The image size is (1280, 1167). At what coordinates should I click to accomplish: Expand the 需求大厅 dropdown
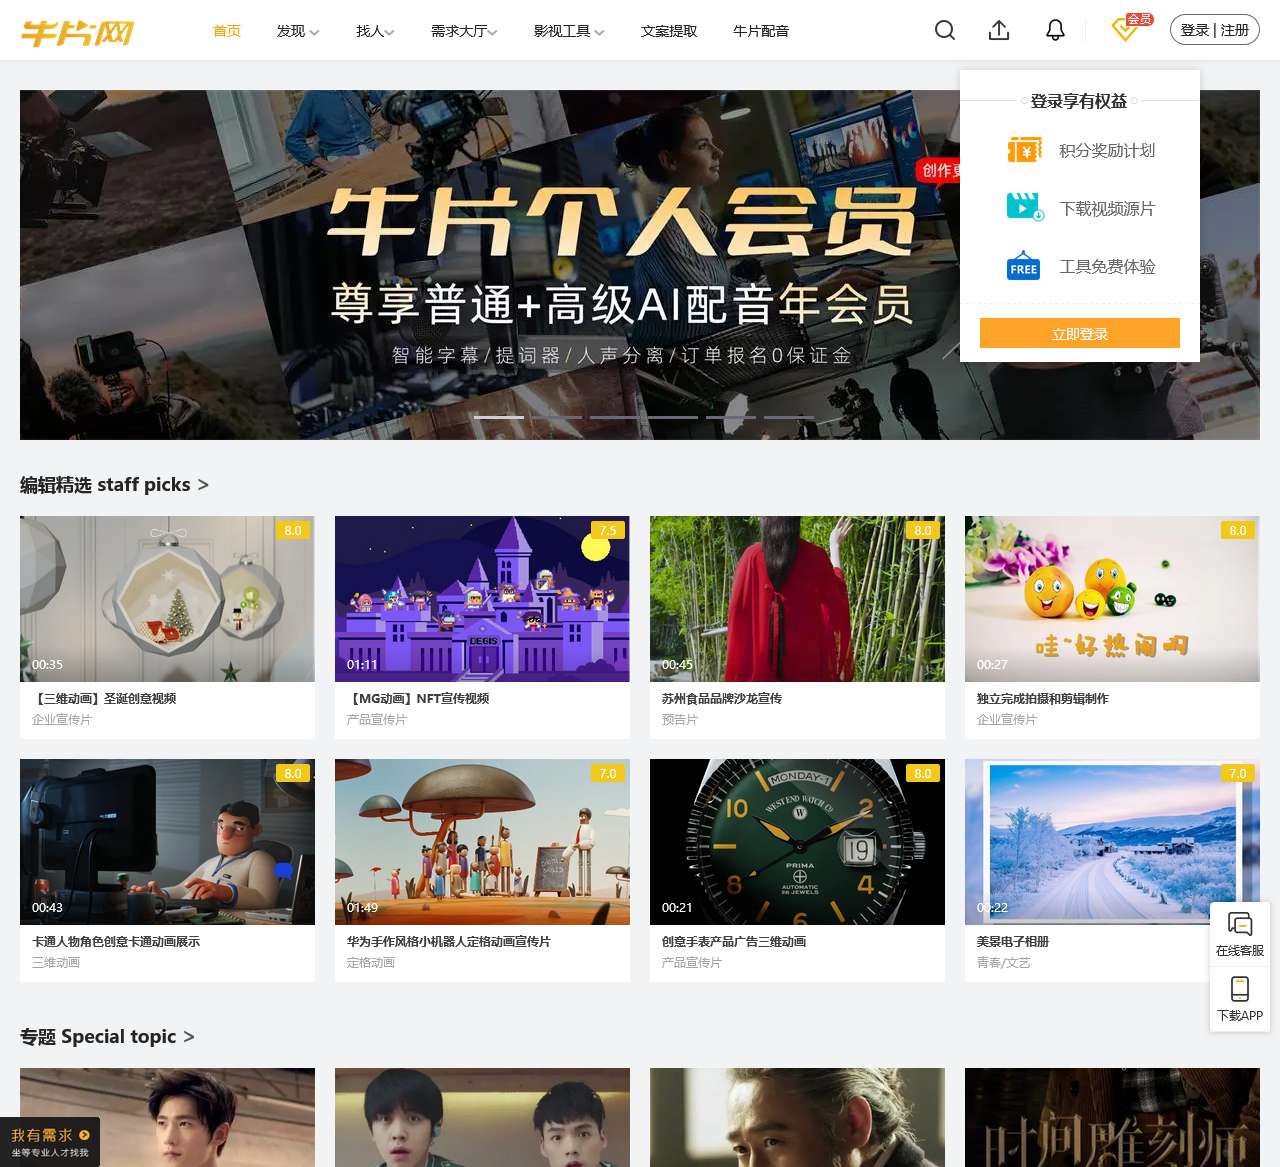coord(464,31)
